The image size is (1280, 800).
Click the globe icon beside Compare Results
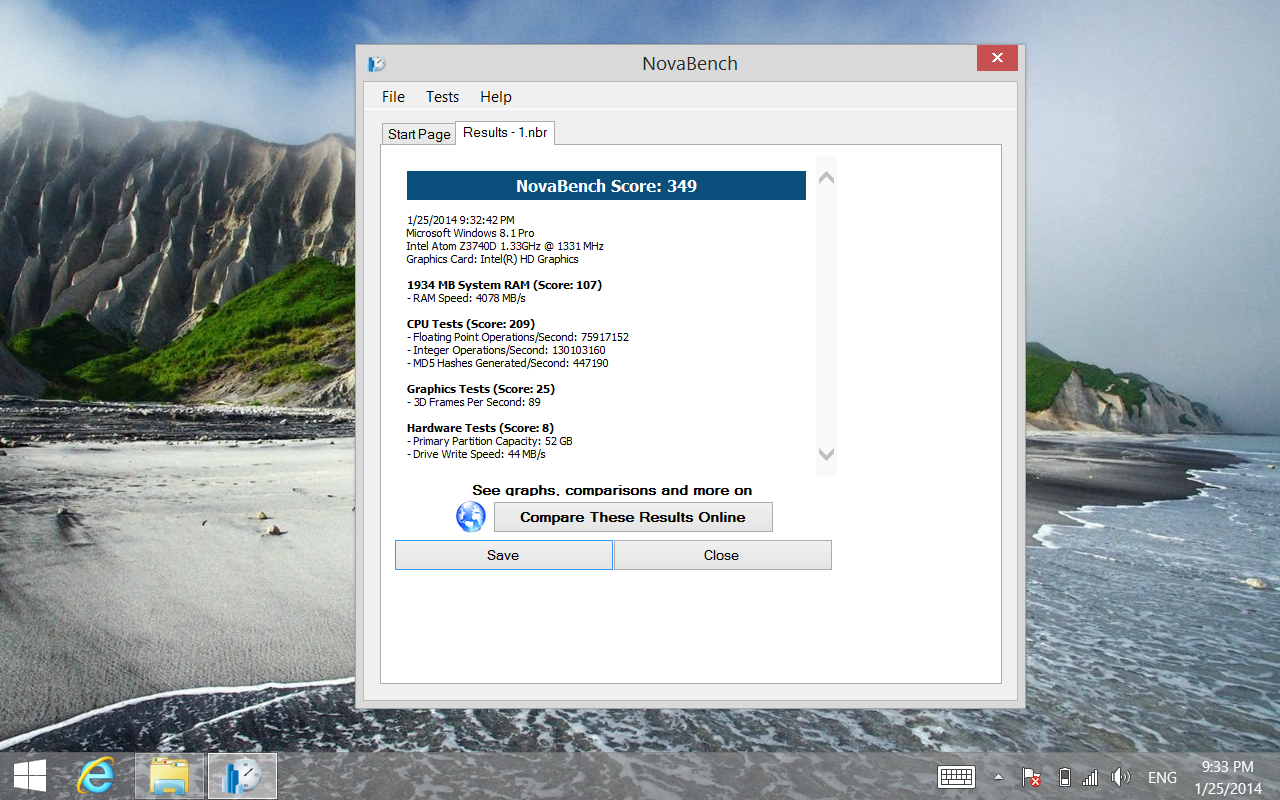(x=470, y=517)
